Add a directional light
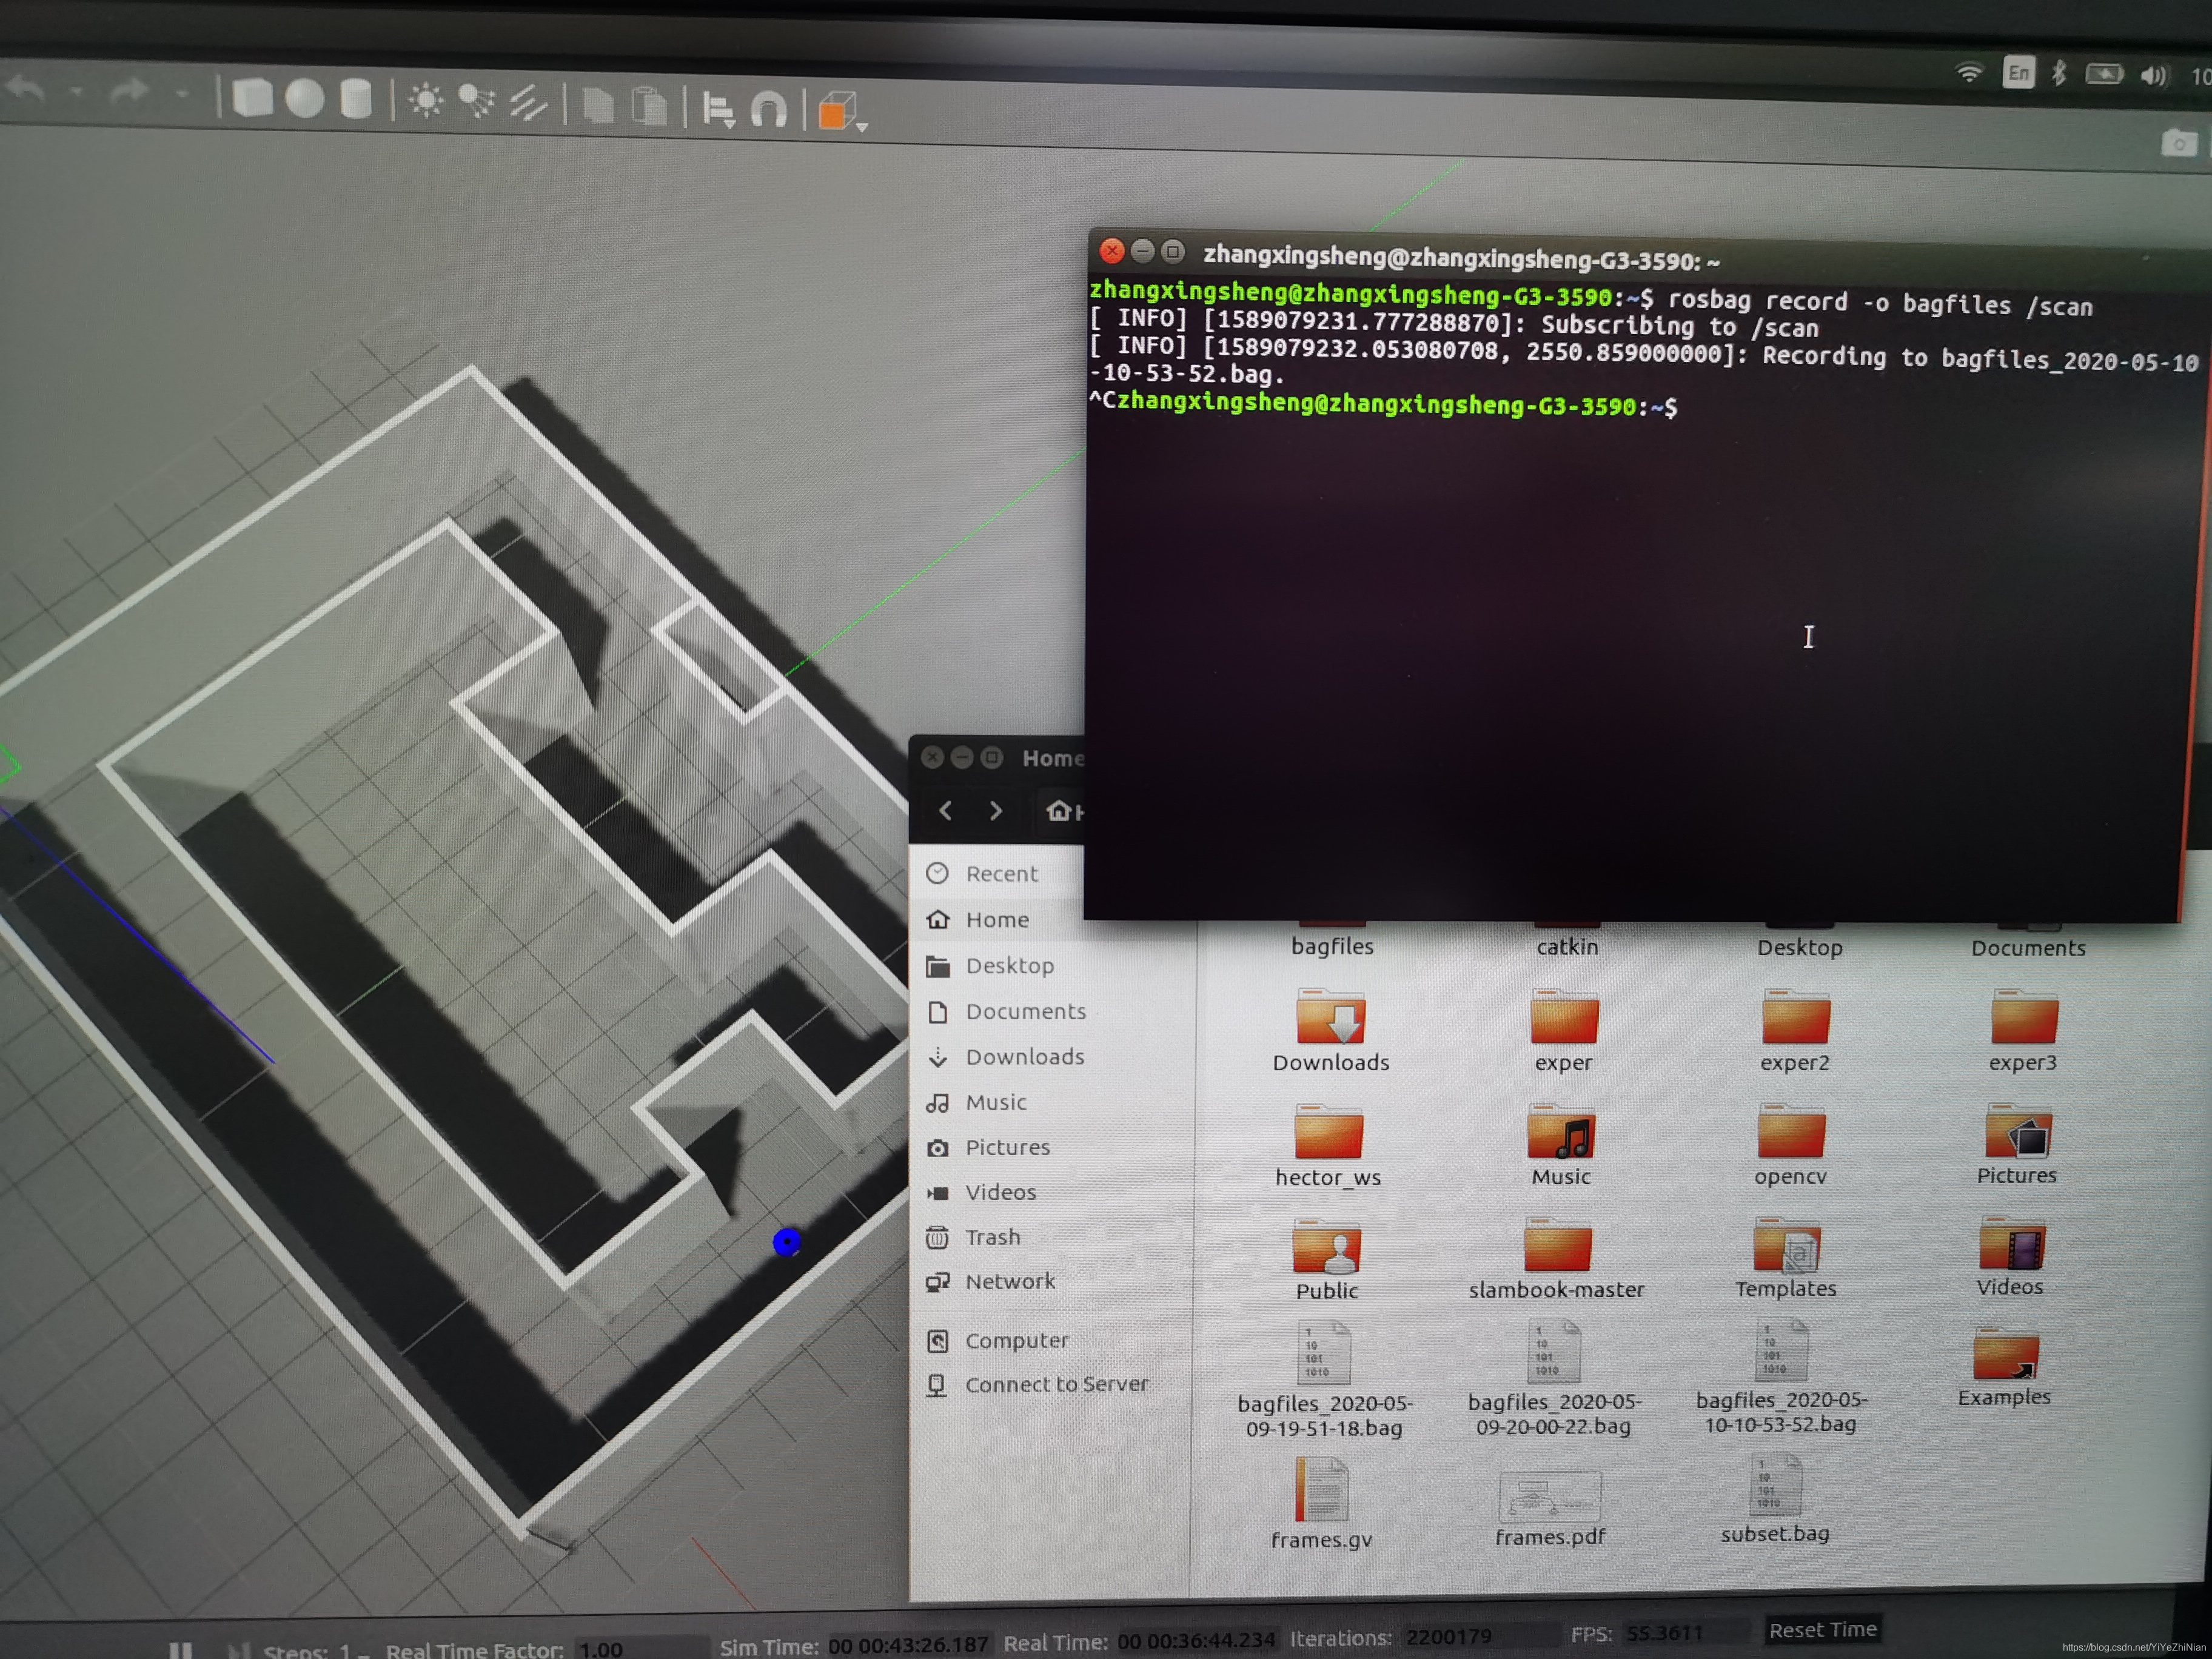Image resolution: width=2212 pixels, height=1659 pixels. point(528,103)
